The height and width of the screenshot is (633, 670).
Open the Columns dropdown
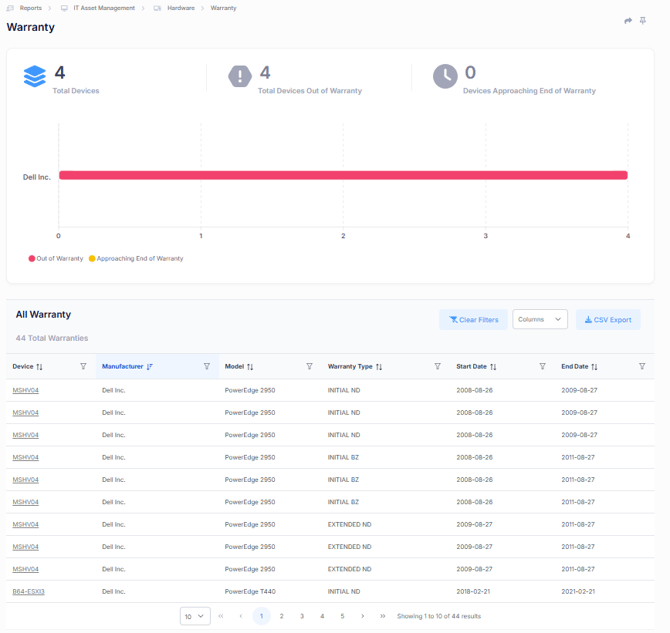[x=540, y=319]
